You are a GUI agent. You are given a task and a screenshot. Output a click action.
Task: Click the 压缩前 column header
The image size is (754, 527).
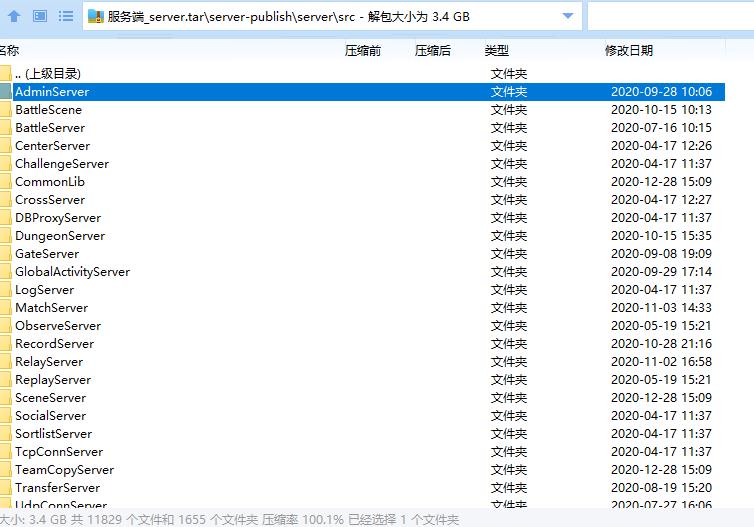click(x=362, y=50)
